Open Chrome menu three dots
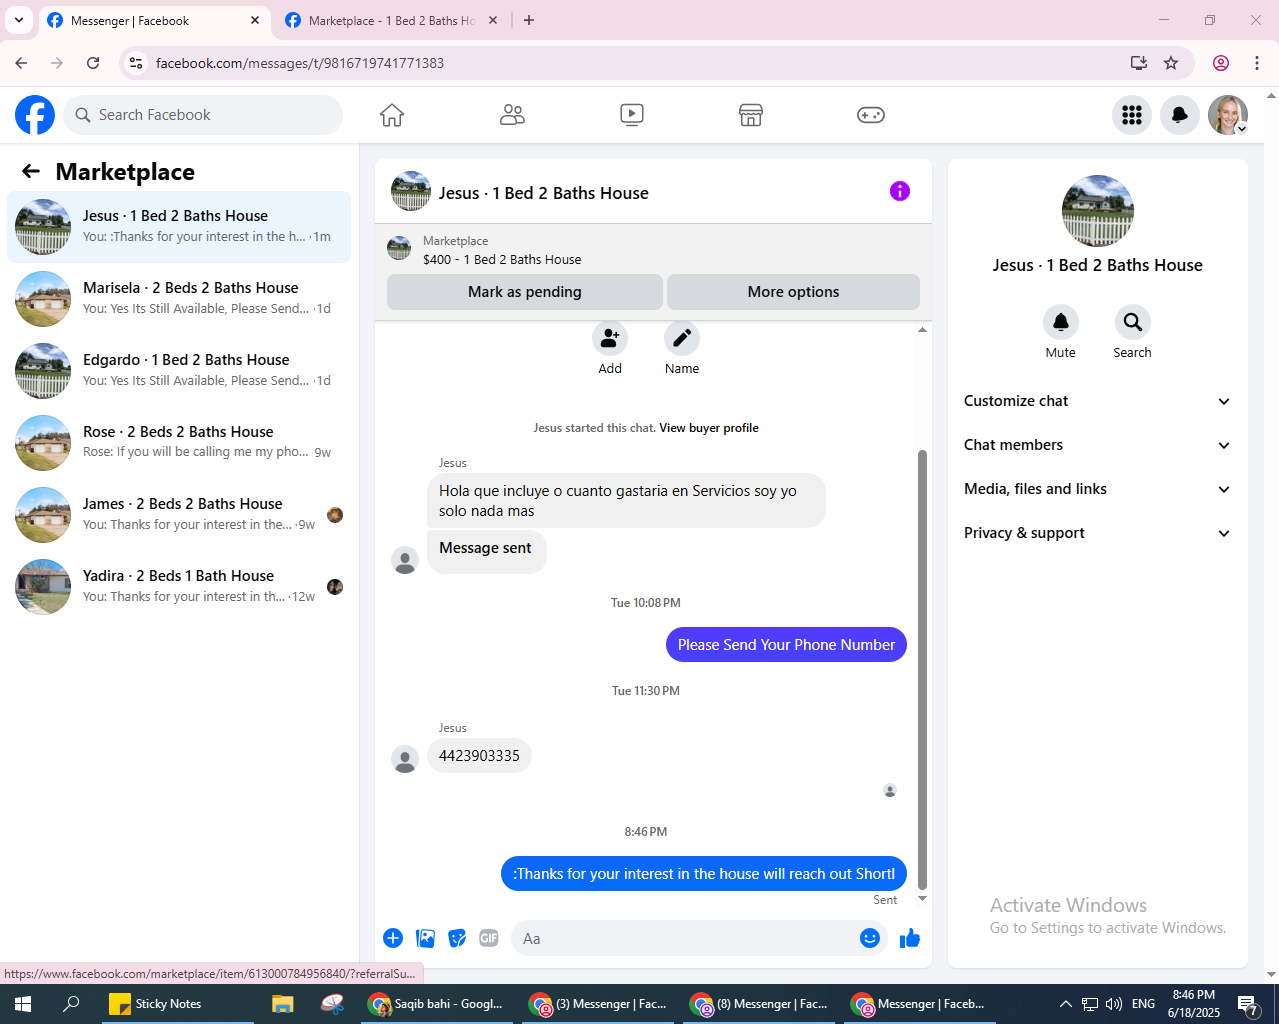This screenshot has height=1024, width=1279. [x=1257, y=63]
